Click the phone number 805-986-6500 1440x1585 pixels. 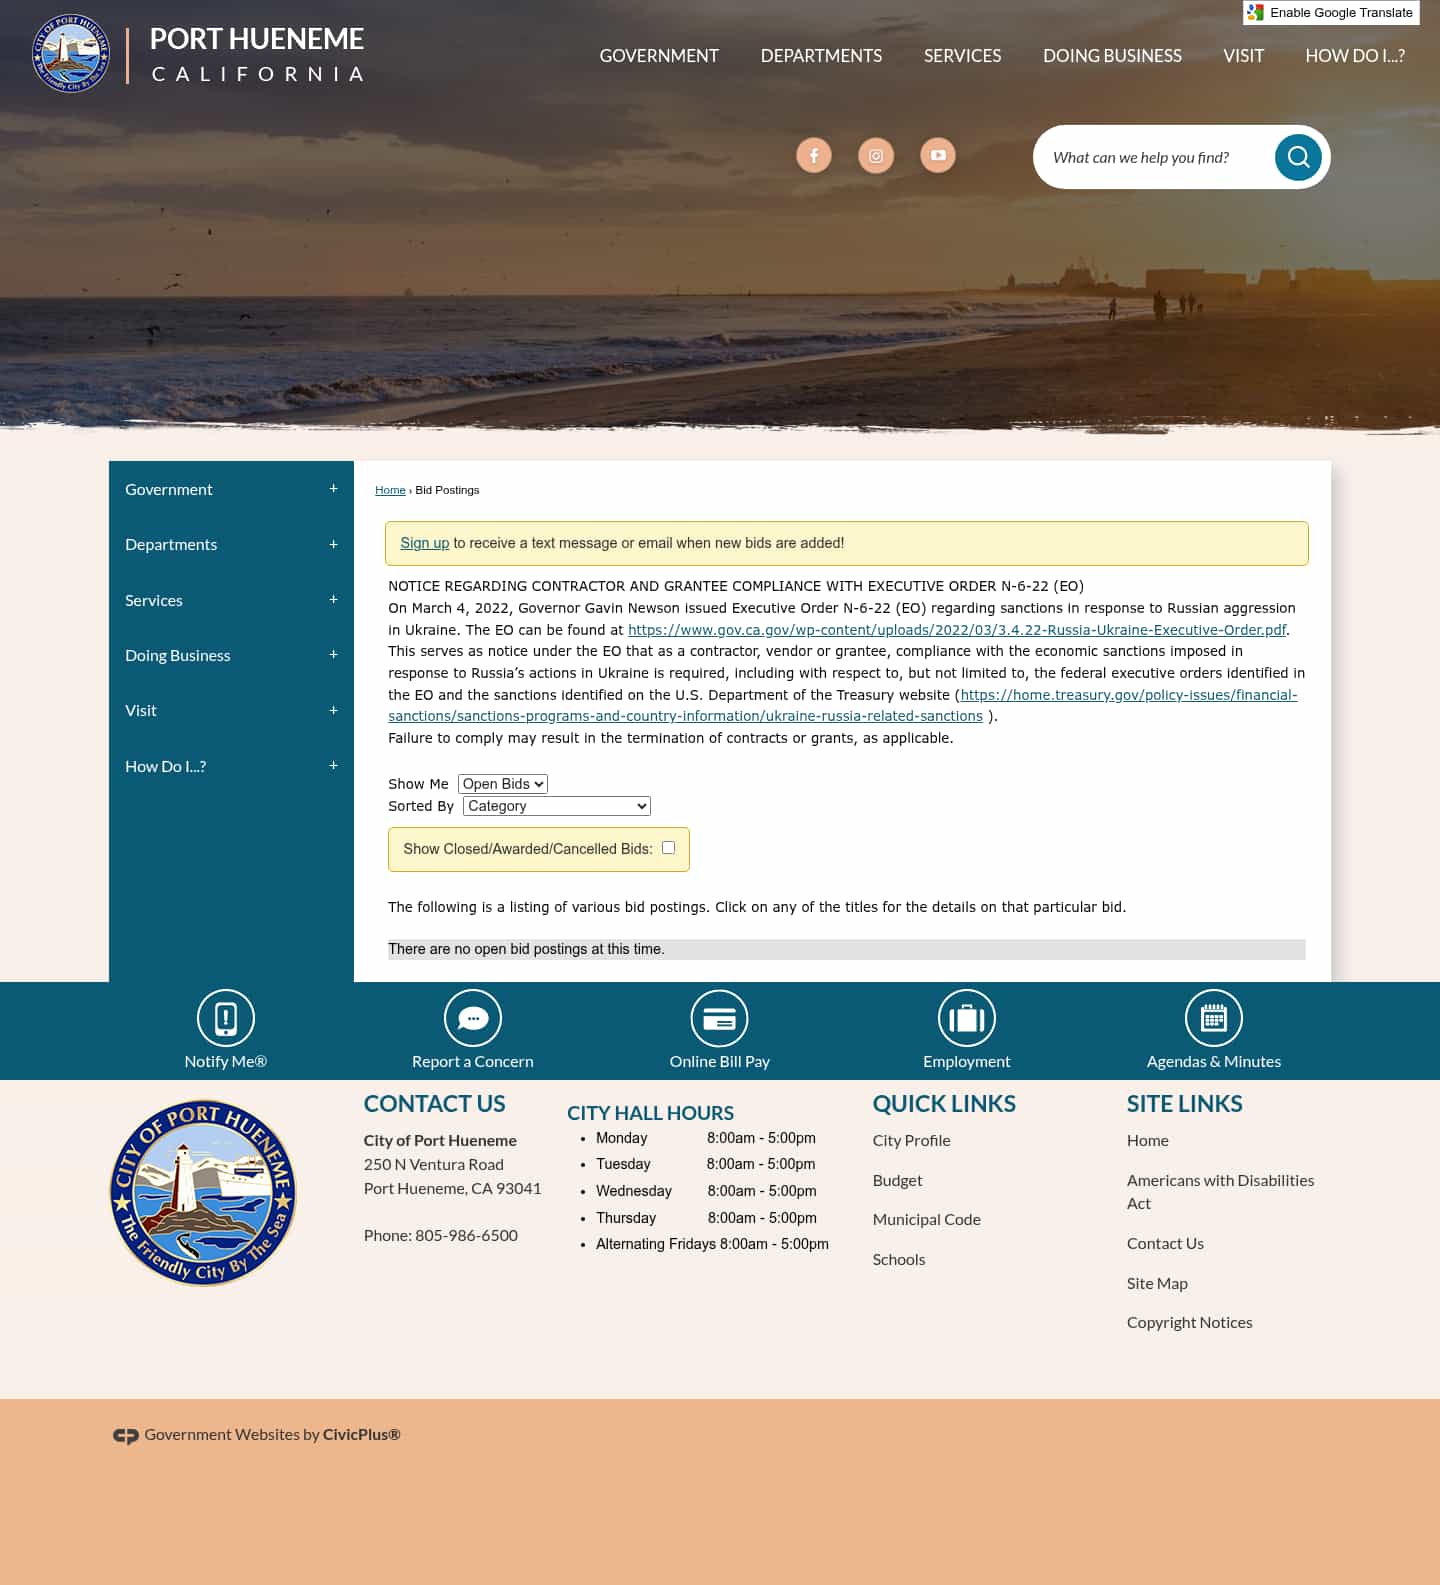click(466, 1235)
